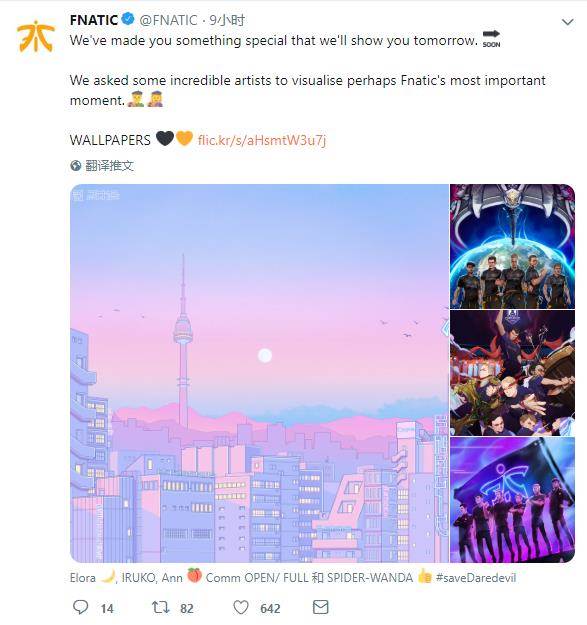Click the 翻译推文 translate tweet link
Screen dimensions: 587x625
(x=110, y=165)
